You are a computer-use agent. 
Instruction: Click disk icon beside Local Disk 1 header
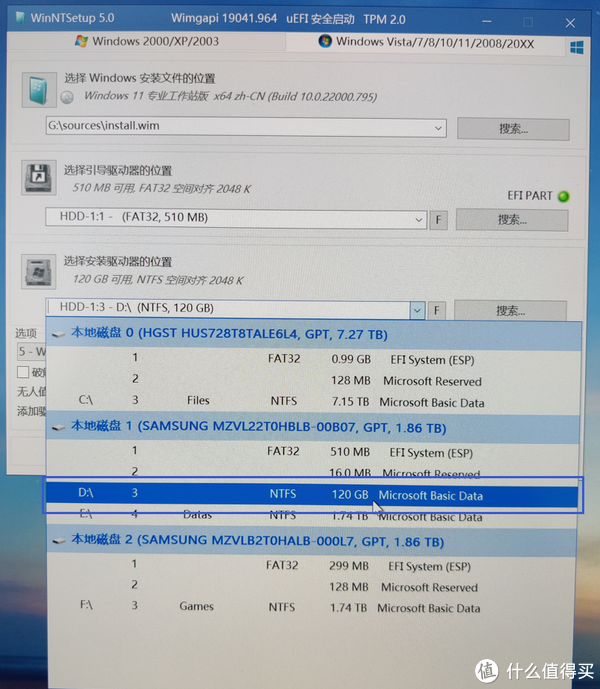click(58, 428)
